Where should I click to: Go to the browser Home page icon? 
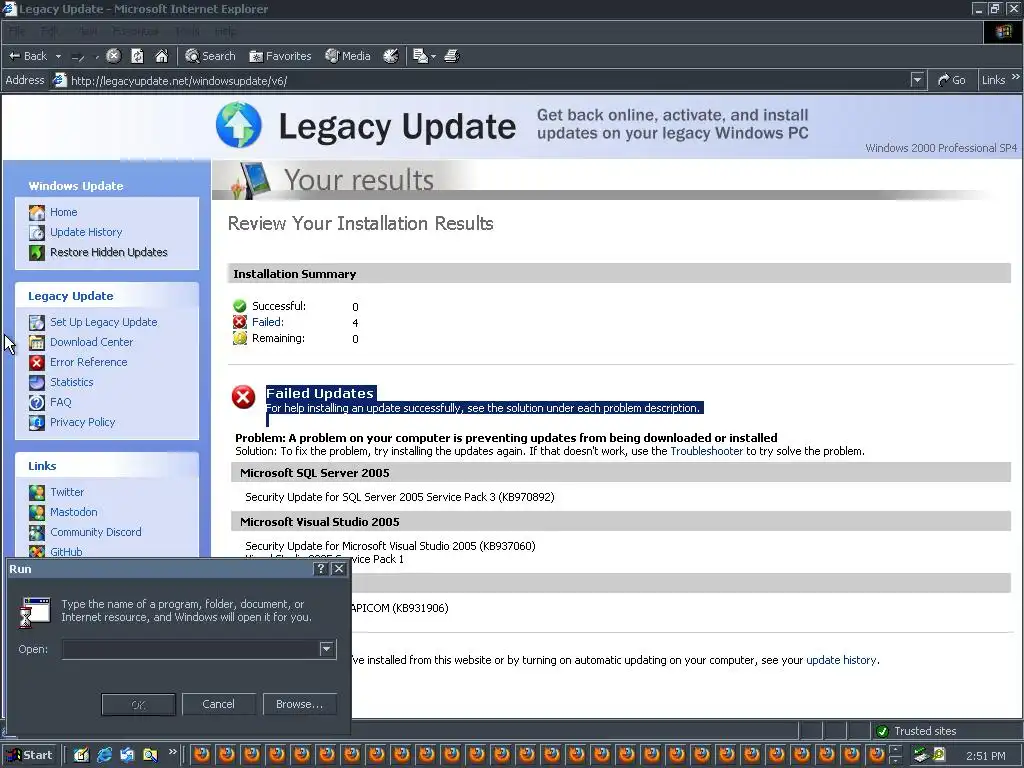coord(161,56)
